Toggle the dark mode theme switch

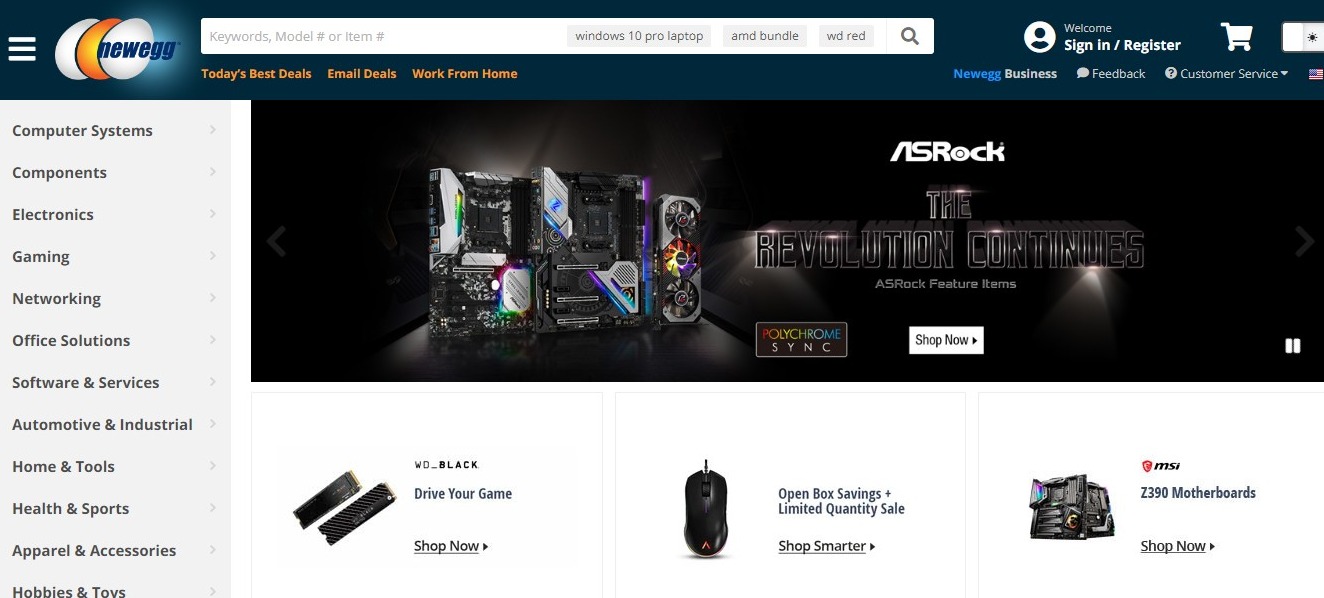(1304, 37)
